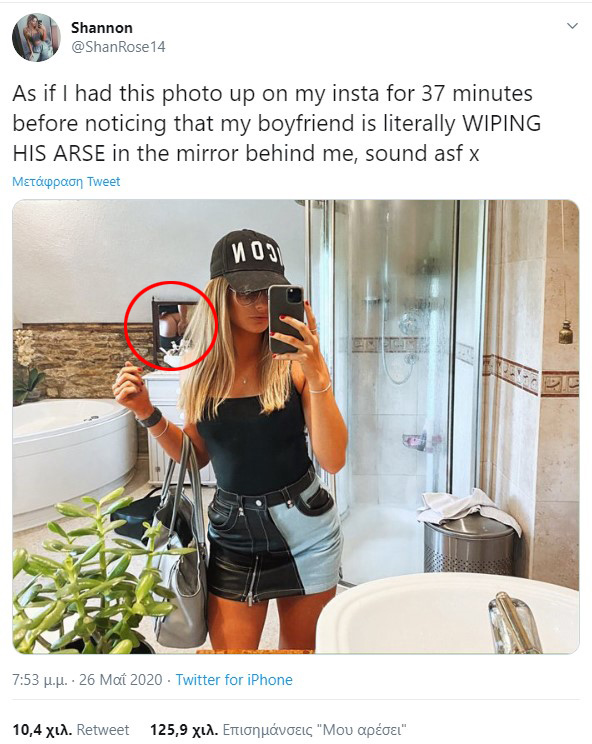View the 10,4 χιλ. retweet count

click(42, 729)
